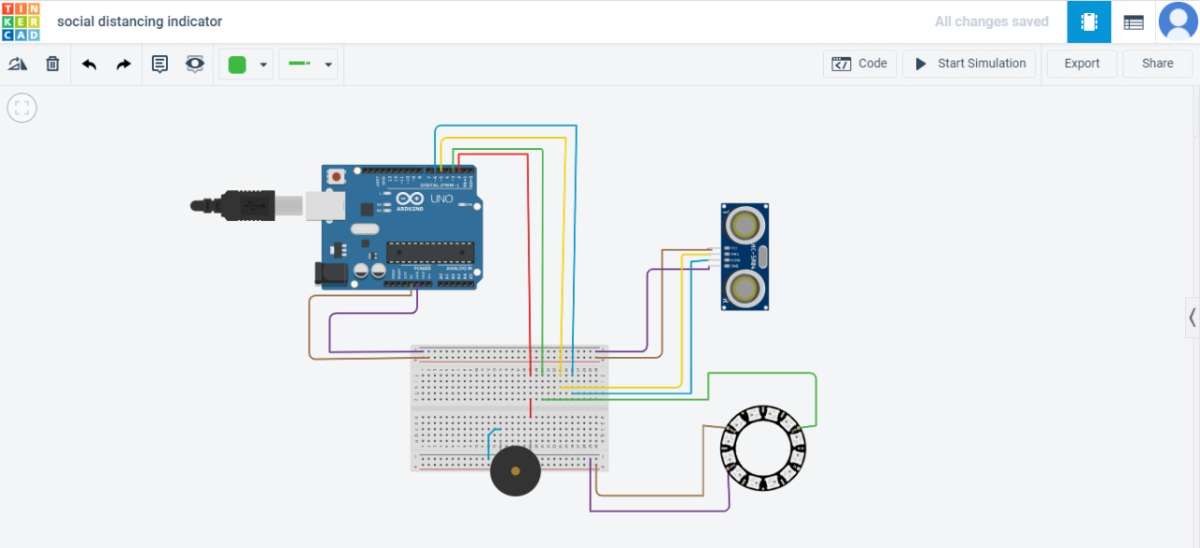Select the NeoPixel LED ring
The height and width of the screenshot is (548, 1200).
point(763,449)
